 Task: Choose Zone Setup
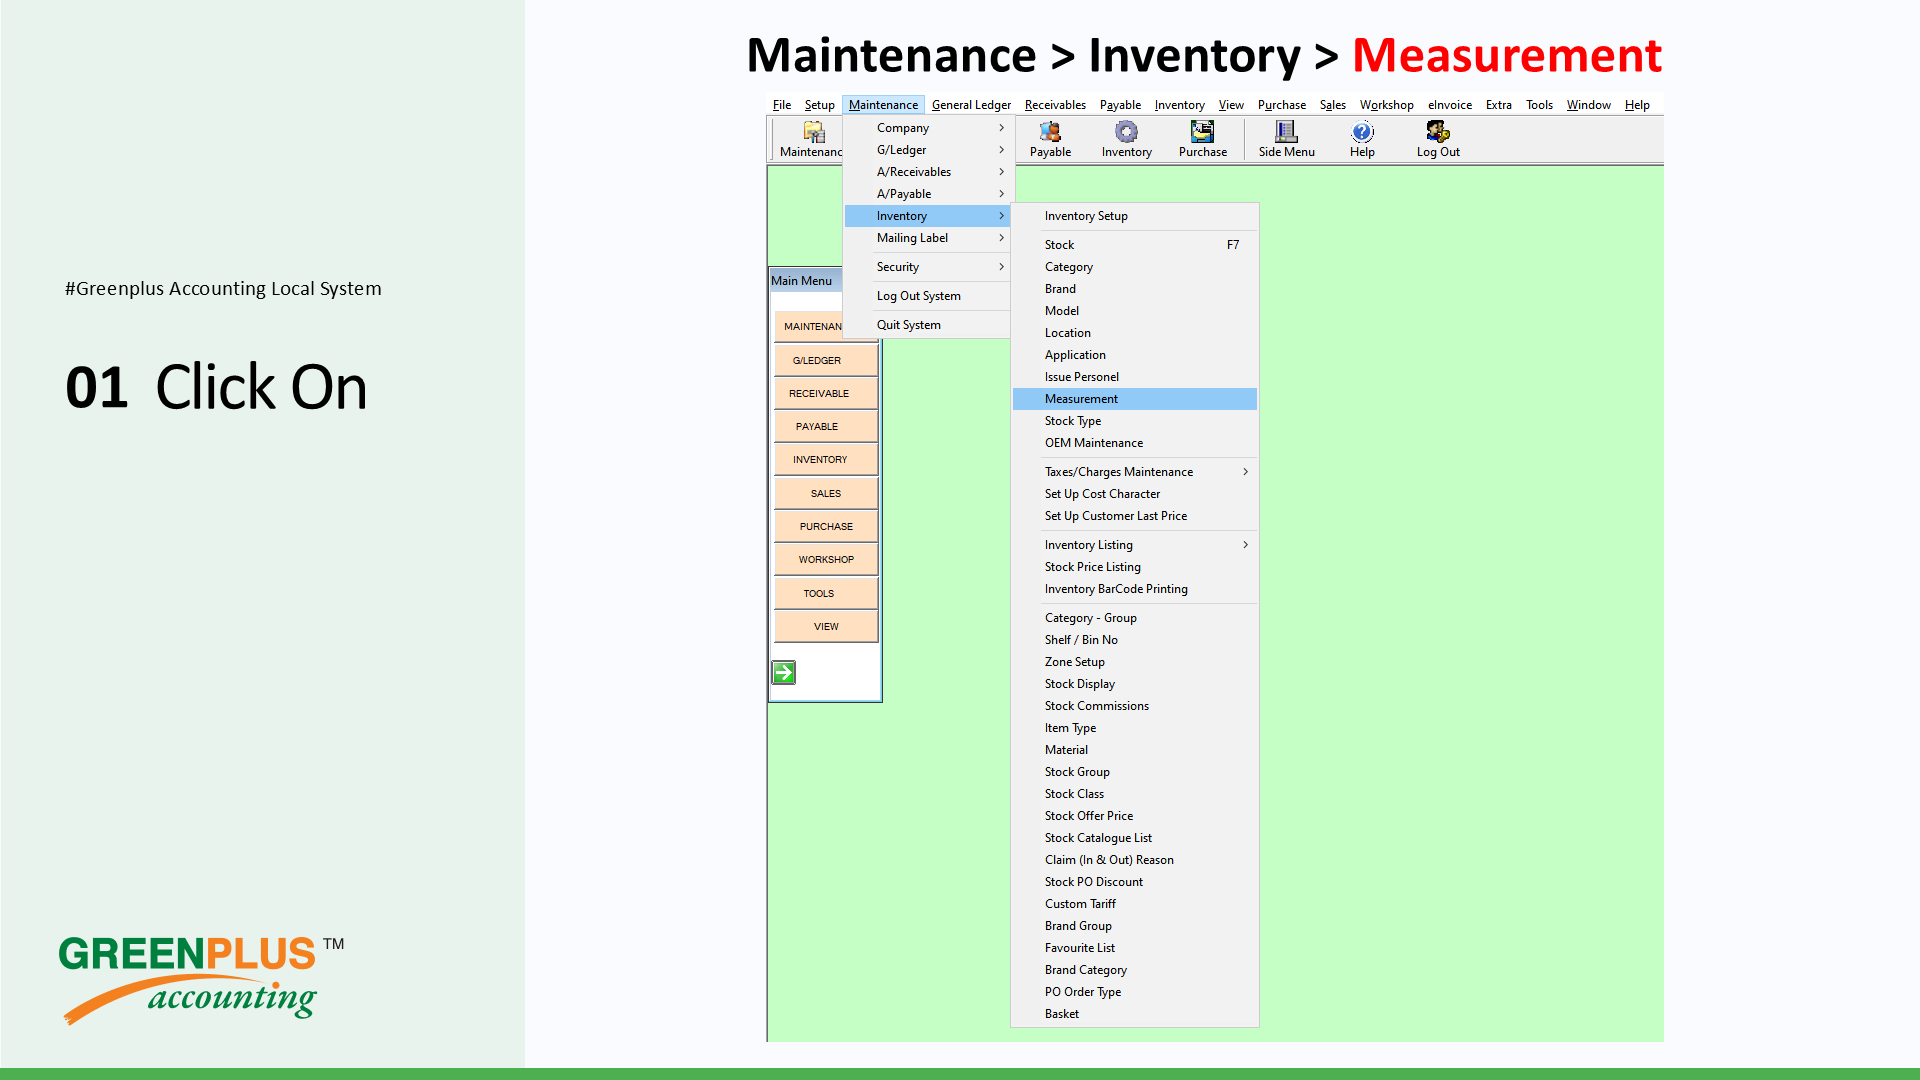click(1135, 662)
